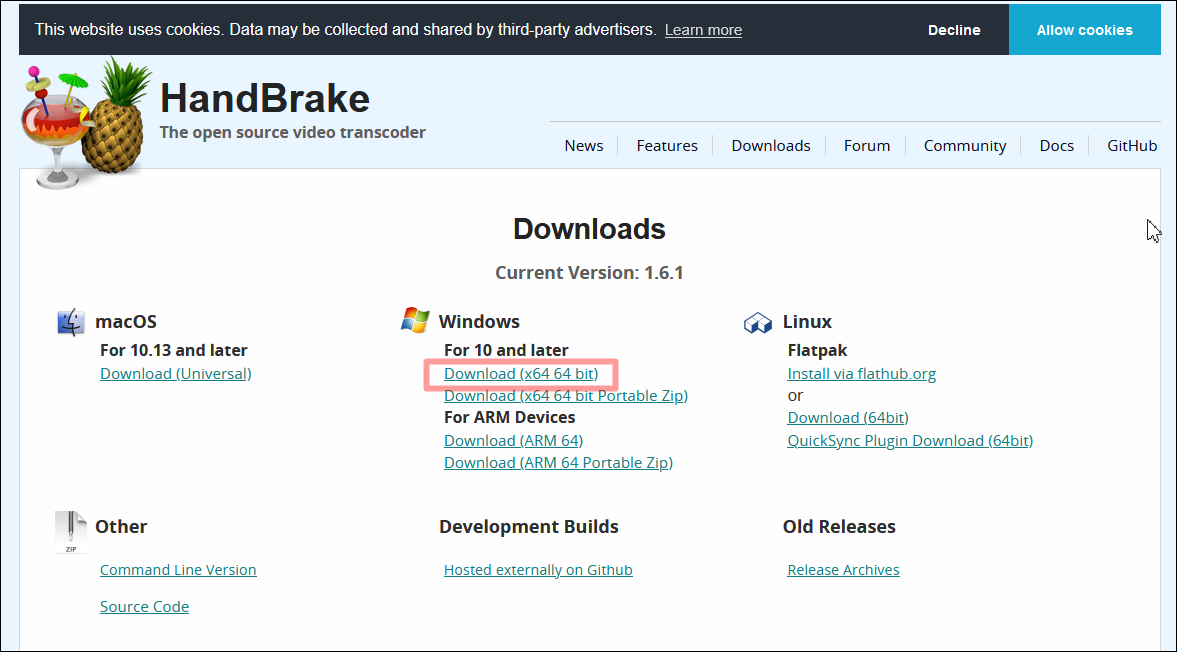Click the Windows section heading
1177x652 pixels.
tap(479, 322)
